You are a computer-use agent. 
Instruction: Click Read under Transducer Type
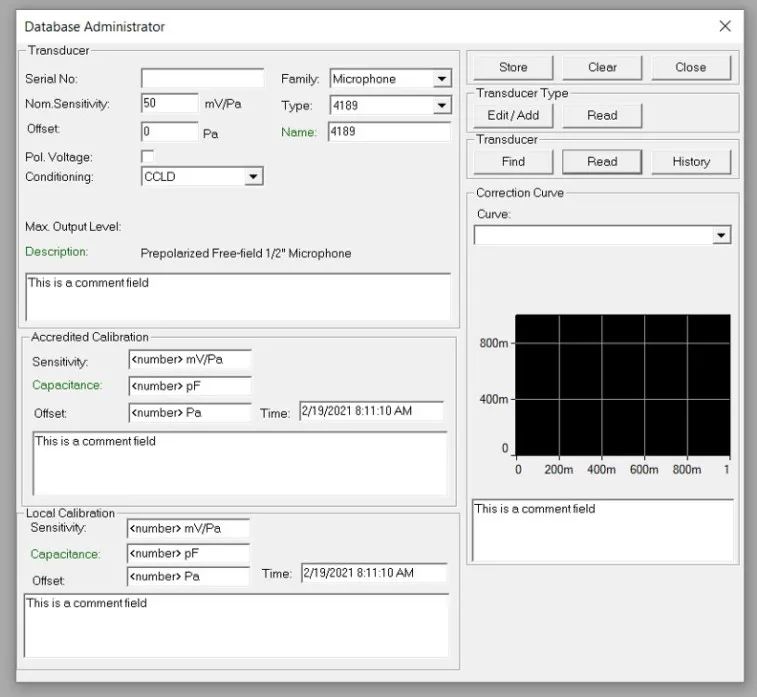coord(602,115)
